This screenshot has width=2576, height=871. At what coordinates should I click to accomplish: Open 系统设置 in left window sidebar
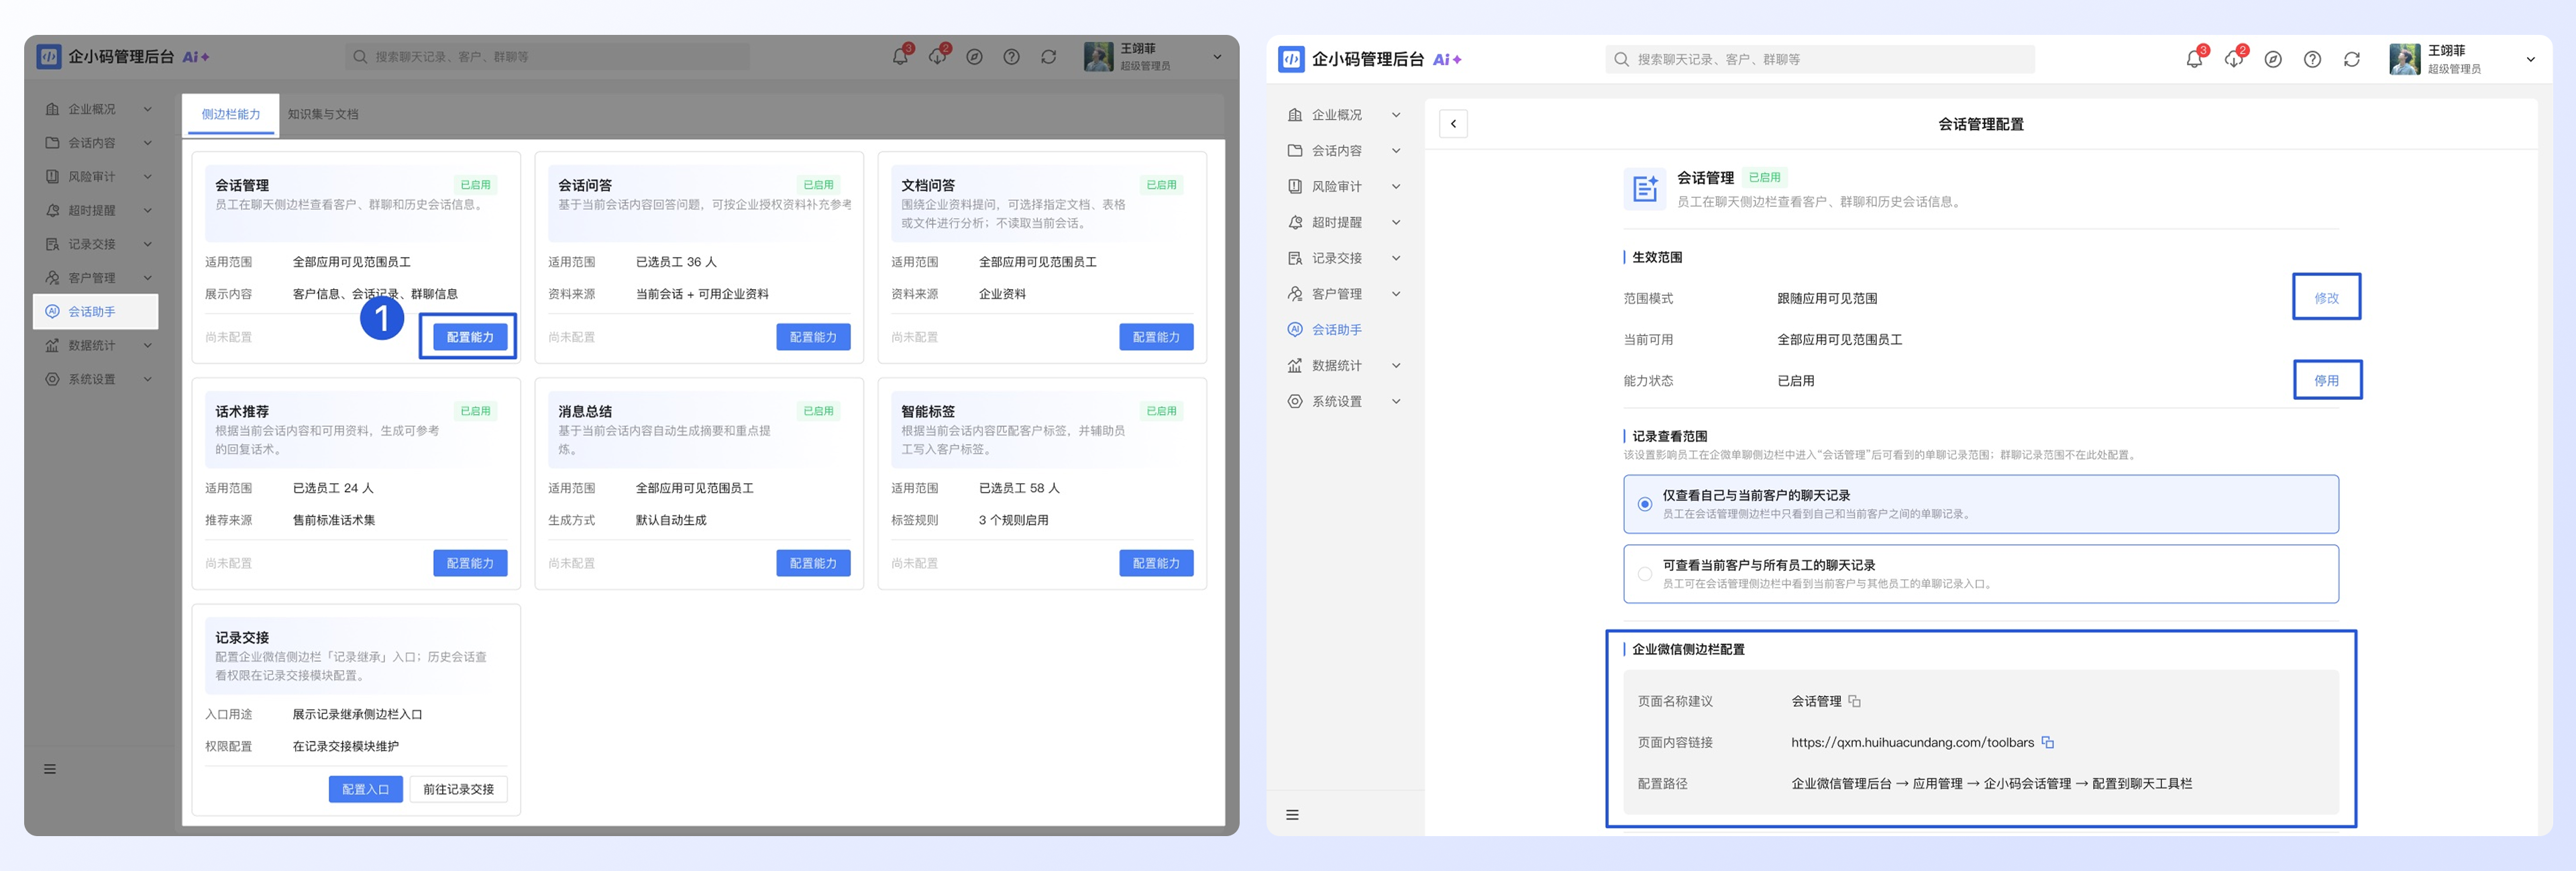tap(91, 380)
